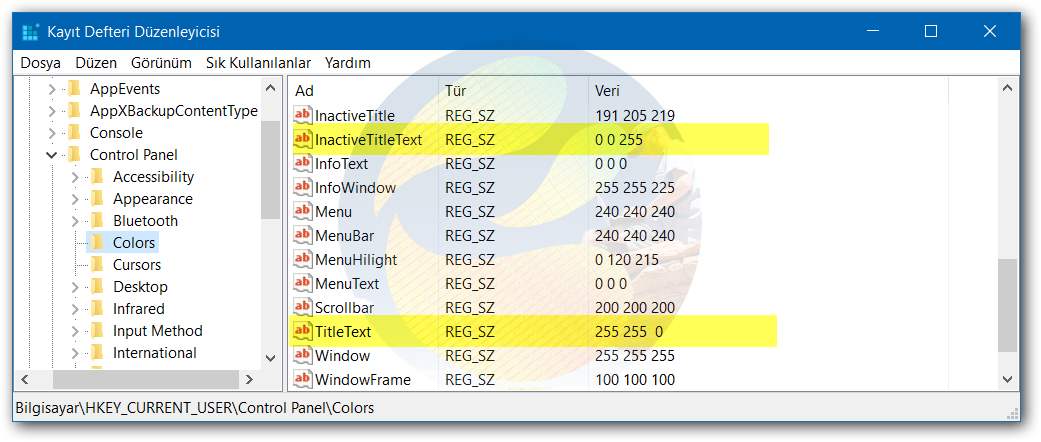Click the Colors folder icon
1041x442 pixels.
pyautogui.click(x=98, y=242)
